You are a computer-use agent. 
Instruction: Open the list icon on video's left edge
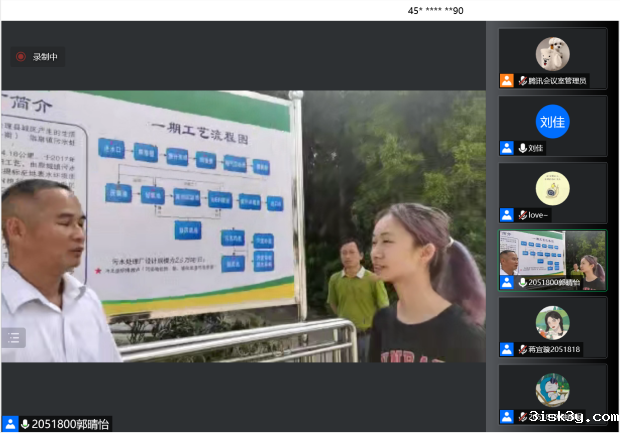tap(13, 338)
